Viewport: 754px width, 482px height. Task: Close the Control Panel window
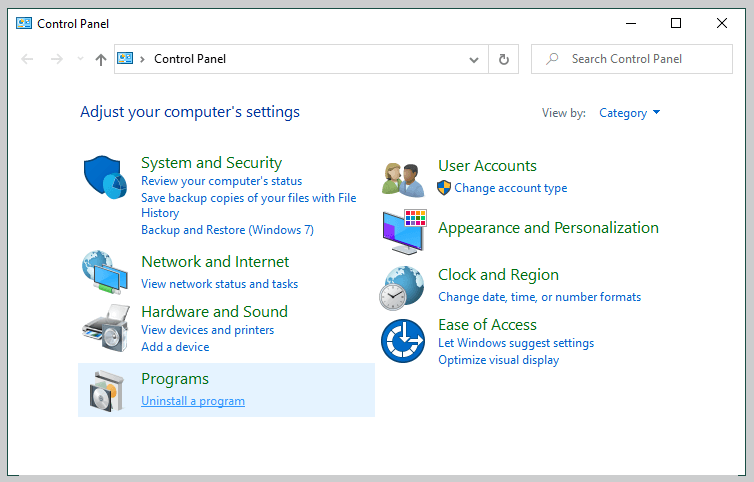pyautogui.click(x=721, y=23)
